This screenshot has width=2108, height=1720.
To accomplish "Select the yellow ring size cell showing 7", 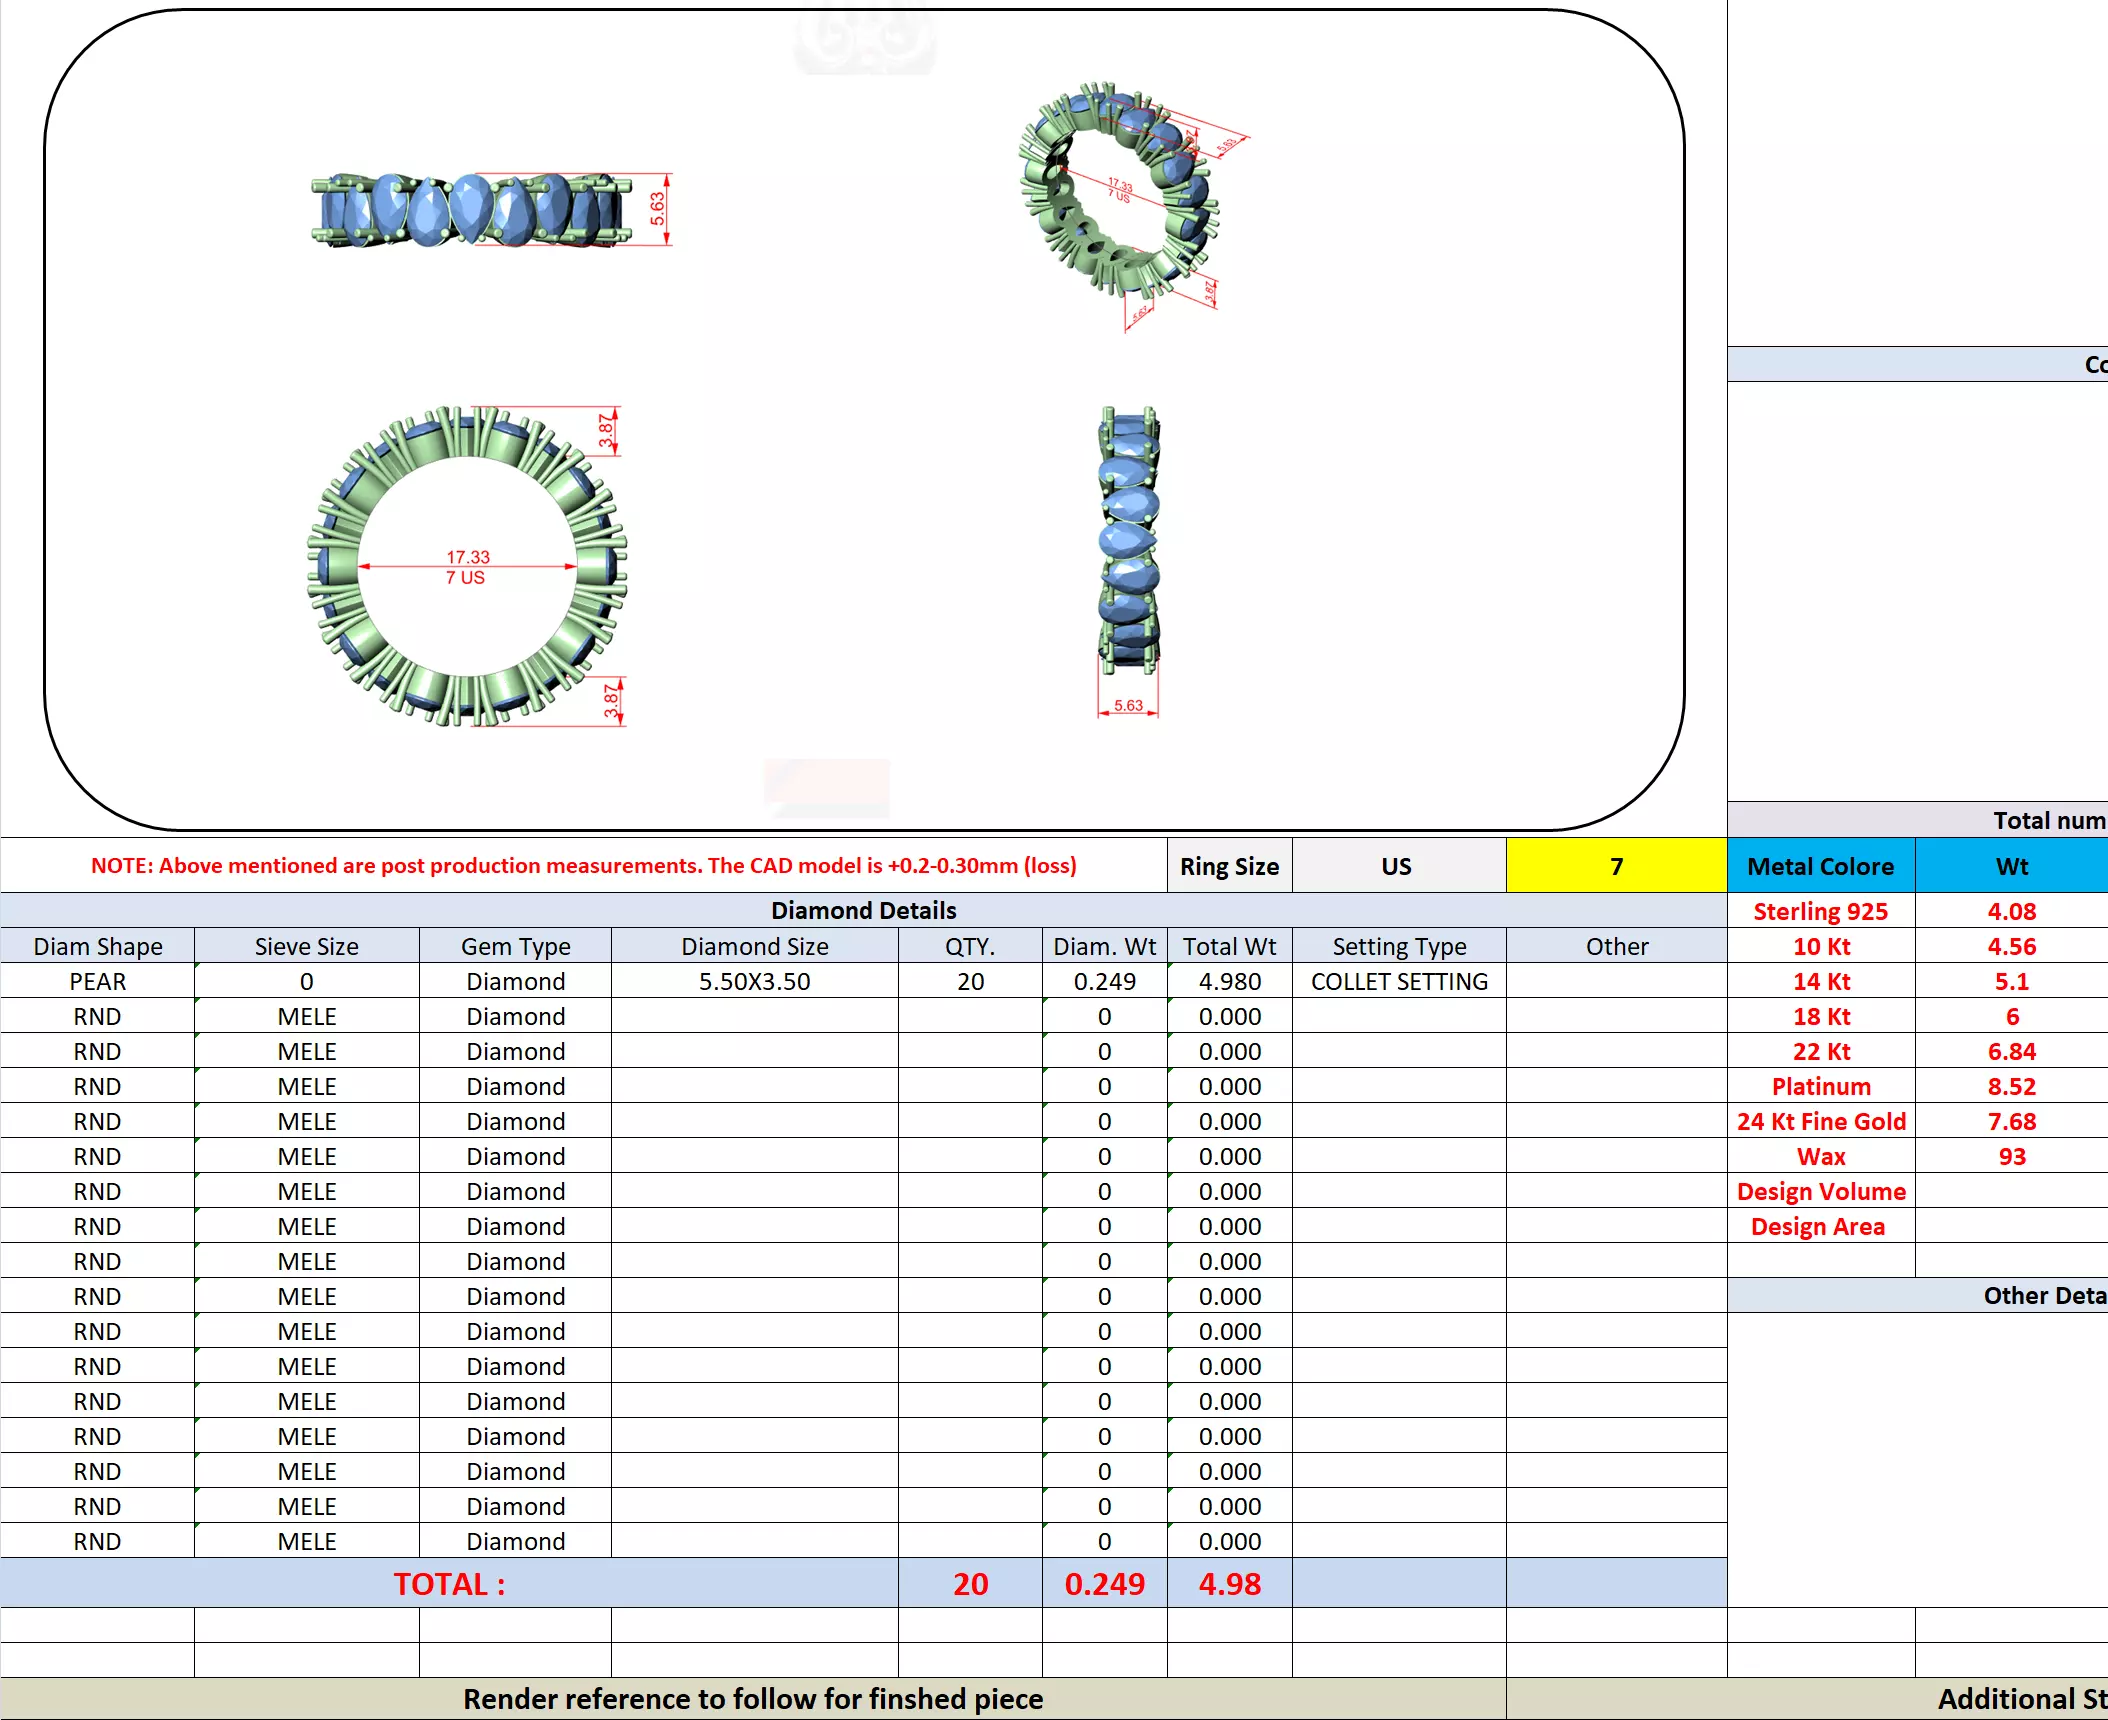I will pos(1615,866).
